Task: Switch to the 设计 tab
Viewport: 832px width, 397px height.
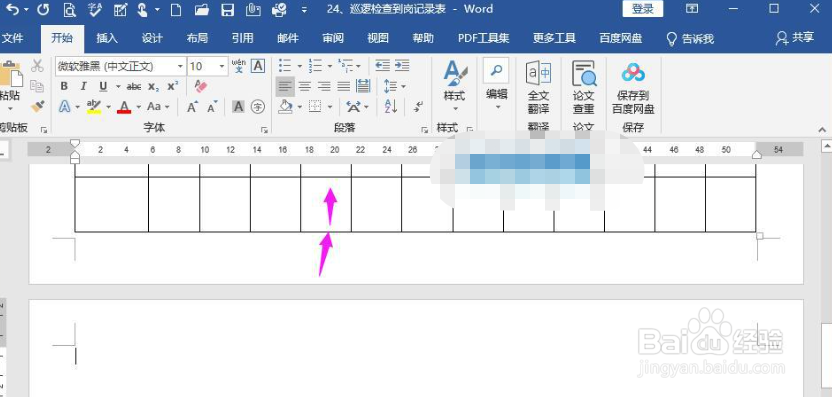Action: pyautogui.click(x=152, y=38)
